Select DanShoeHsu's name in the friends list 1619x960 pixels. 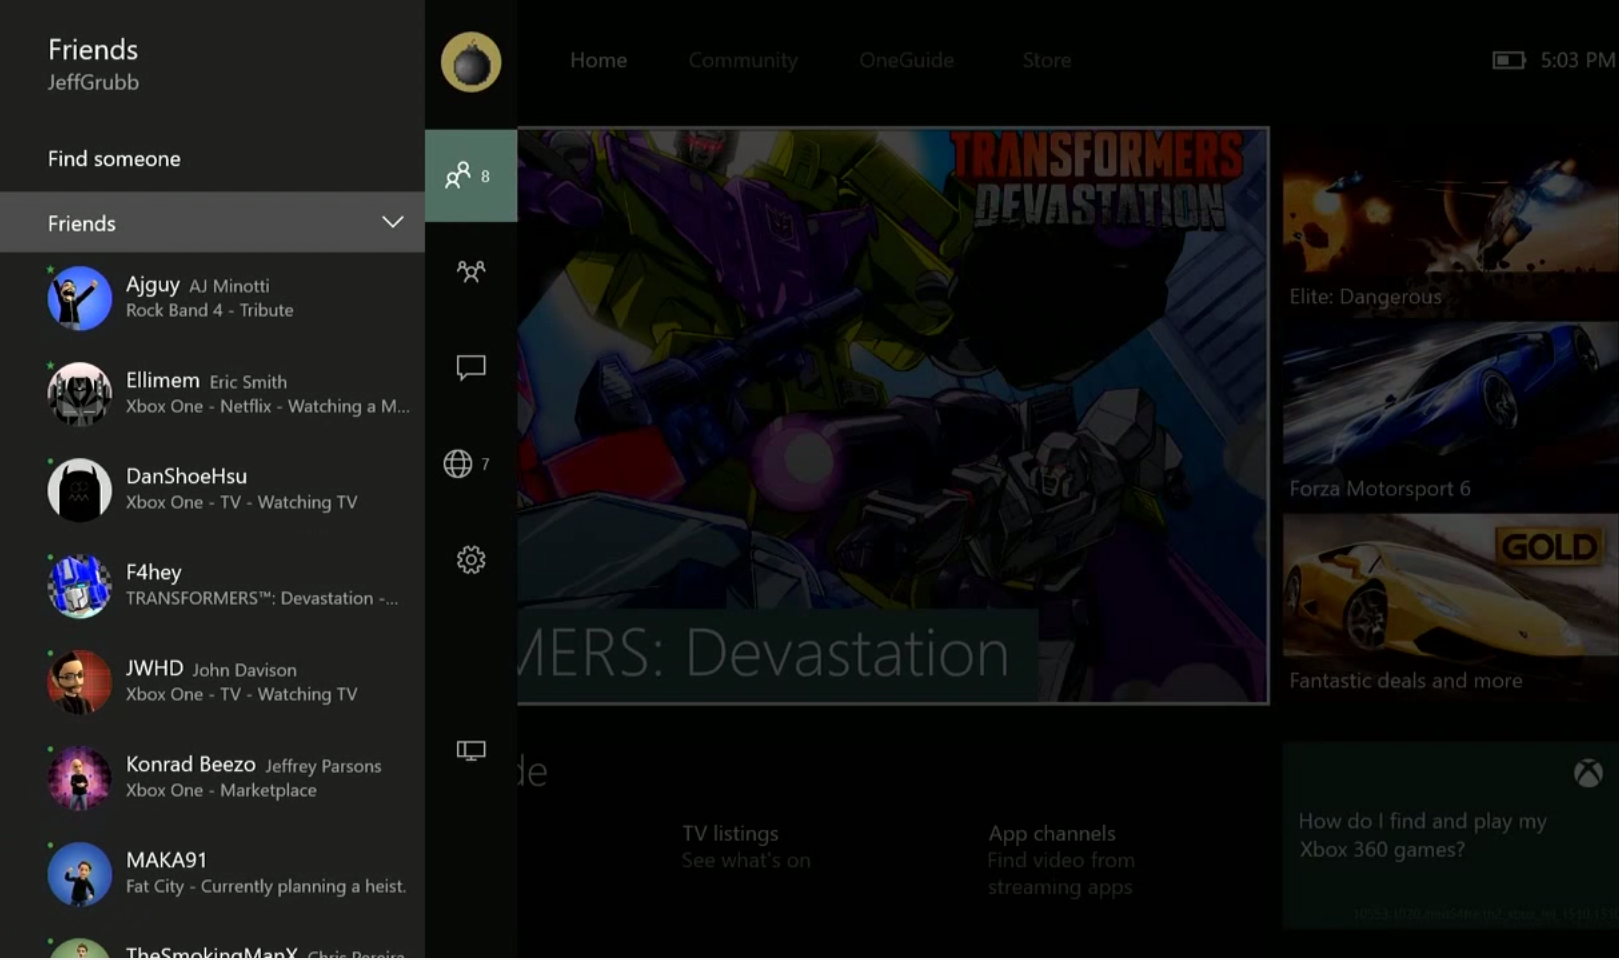tap(186, 476)
